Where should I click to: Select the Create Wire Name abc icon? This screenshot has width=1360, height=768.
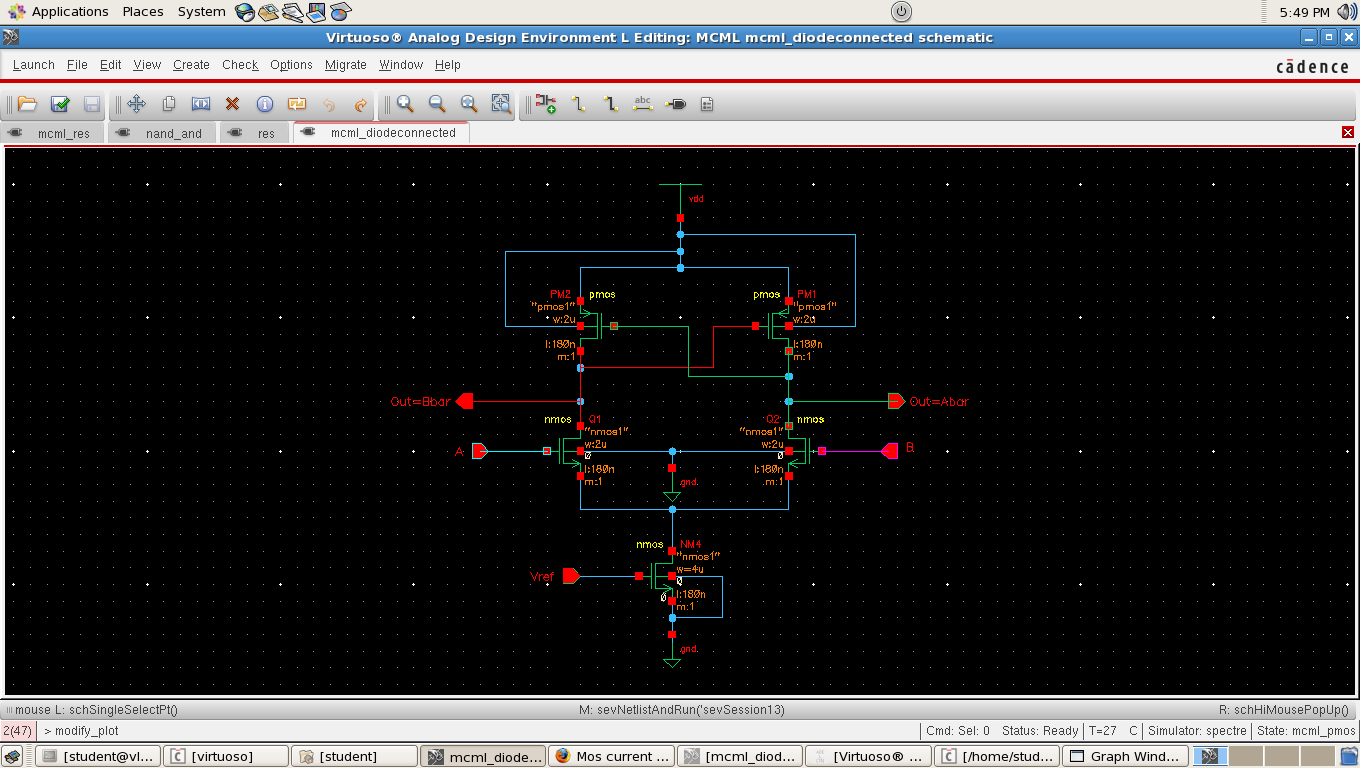point(643,104)
